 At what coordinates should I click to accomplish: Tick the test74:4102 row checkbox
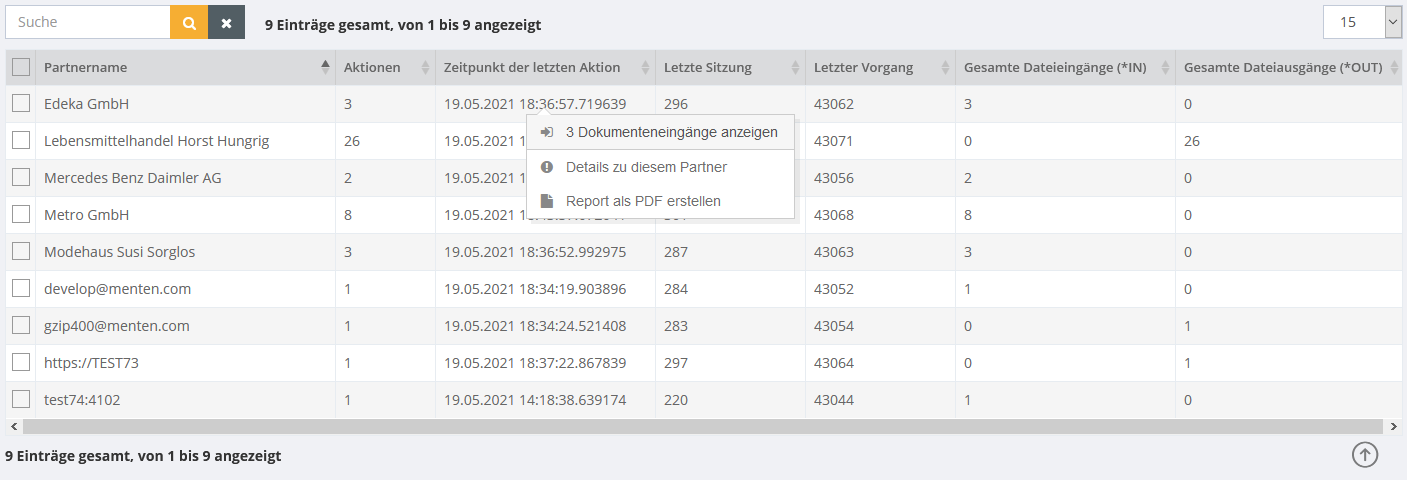click(x=21, y=399)
